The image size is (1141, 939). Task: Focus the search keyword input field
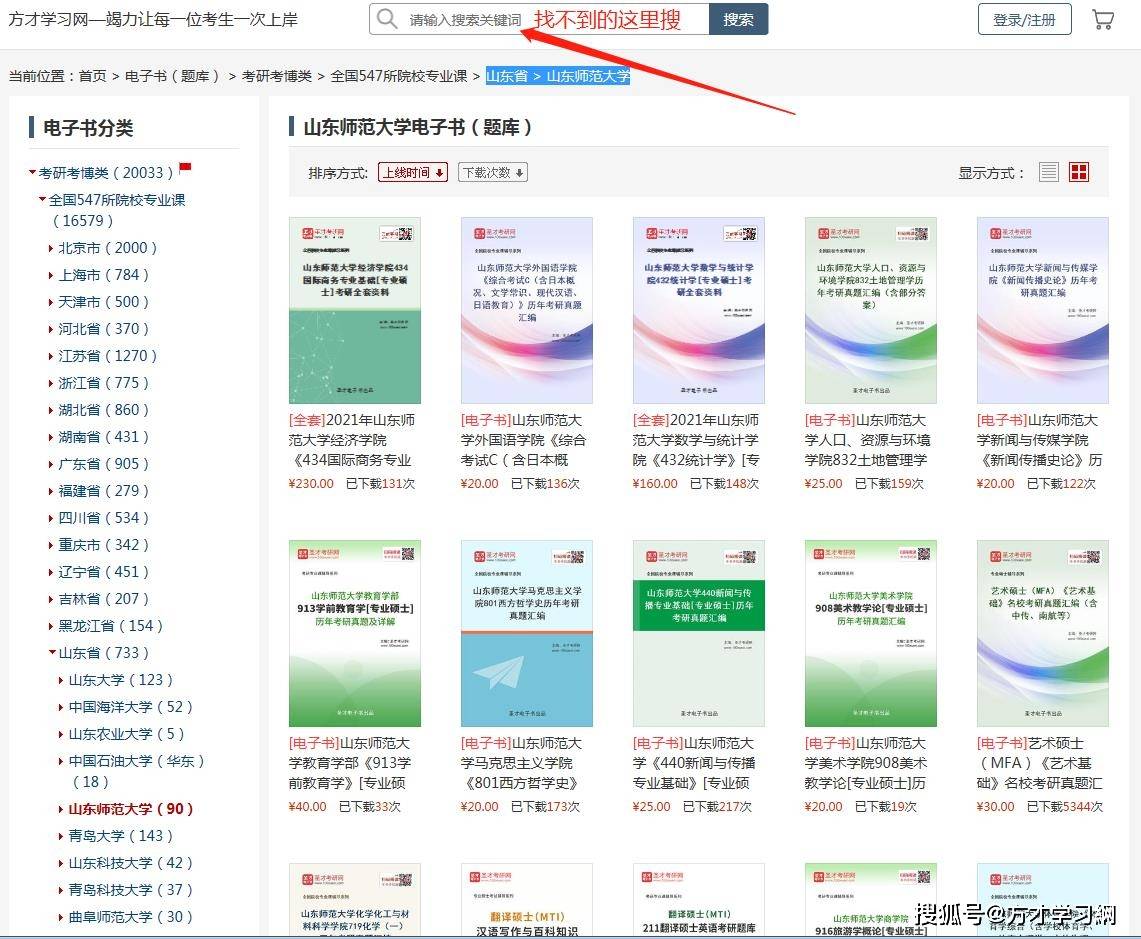538,19
